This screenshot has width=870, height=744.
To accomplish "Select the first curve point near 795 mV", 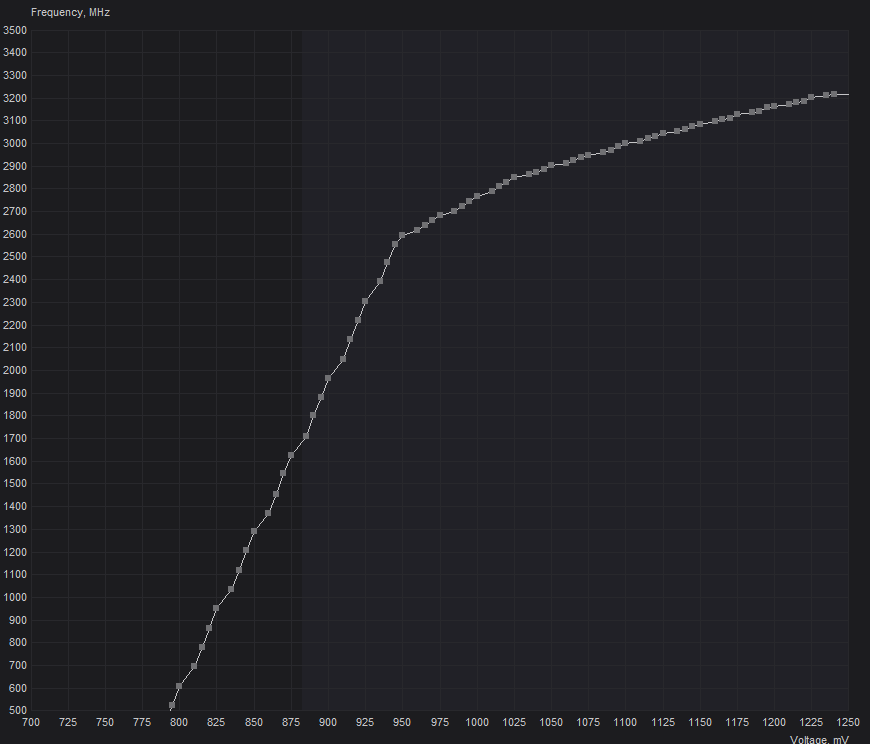I will [172, 706].
